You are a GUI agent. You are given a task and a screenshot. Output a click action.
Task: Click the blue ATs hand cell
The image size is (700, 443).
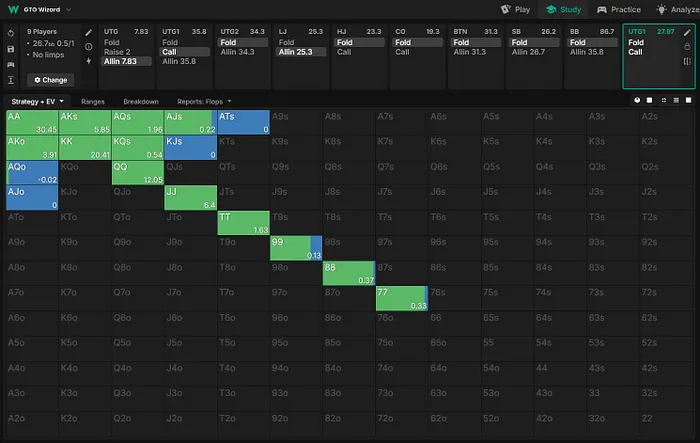(x=243, y=122)
